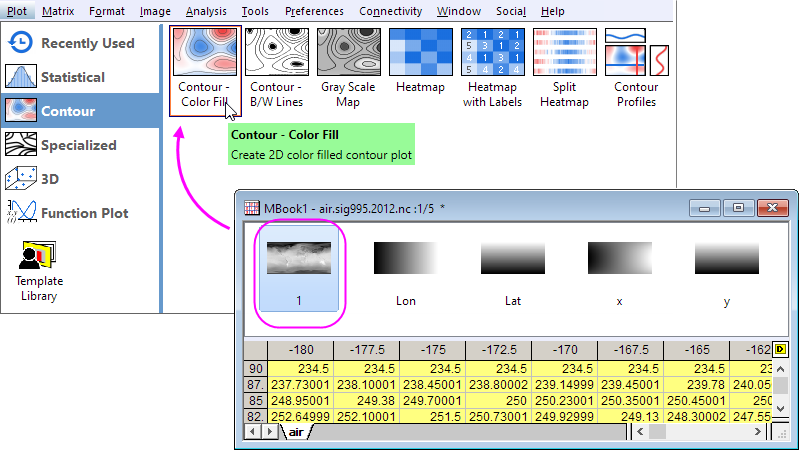Click the -180 column header

tap(301, 350)
